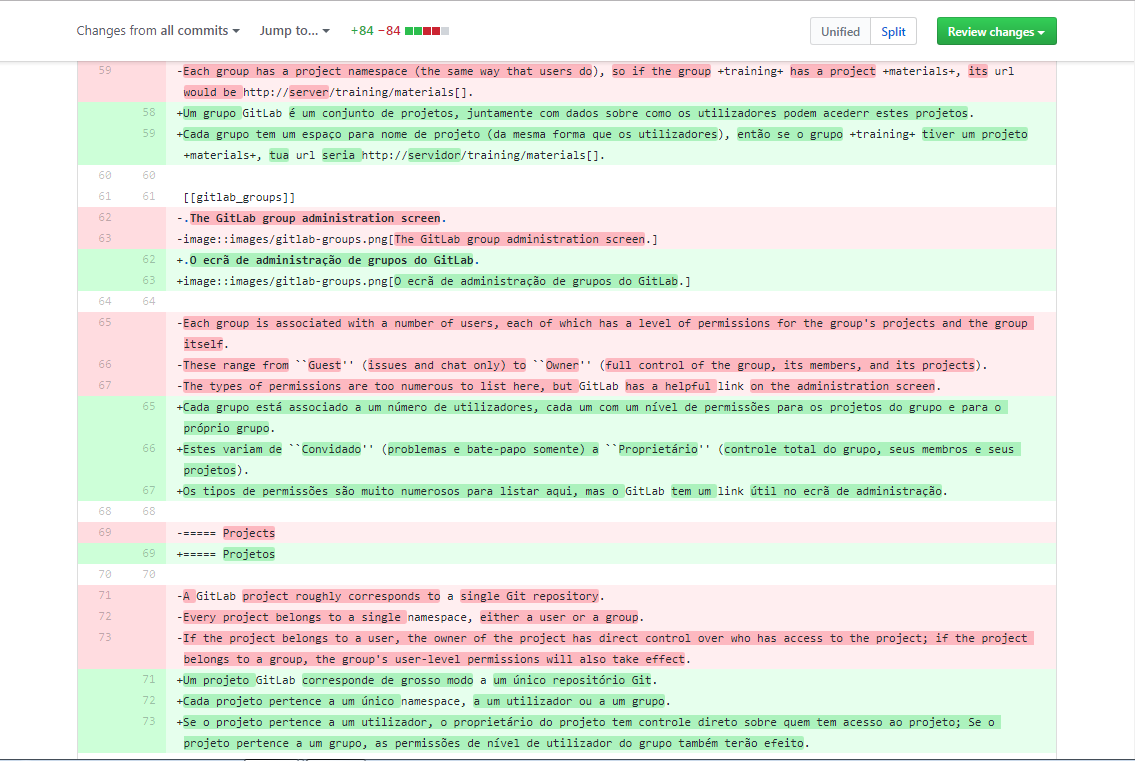Click old line number 69 beside 'Projects'
The image size is (1135, 761).
[x=105, y=532]
